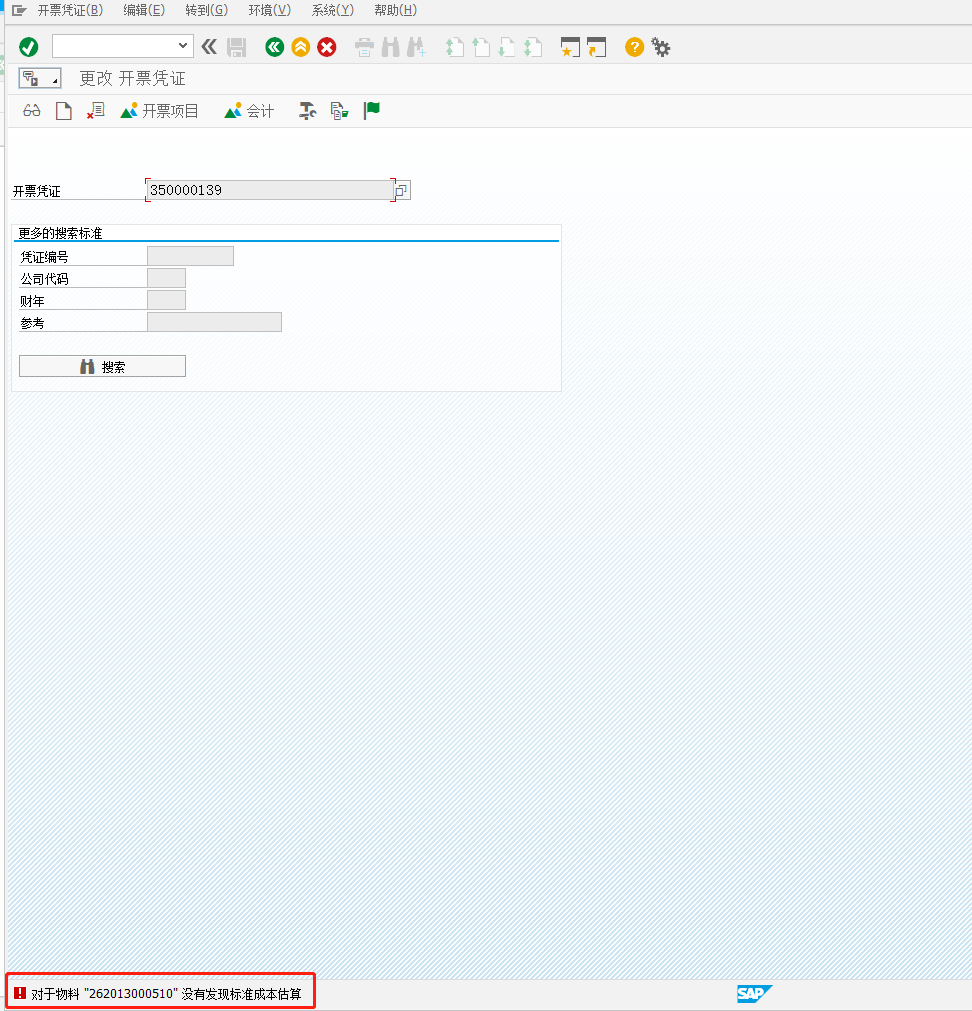Click the green Enter checkmark icon

point(28,47)
